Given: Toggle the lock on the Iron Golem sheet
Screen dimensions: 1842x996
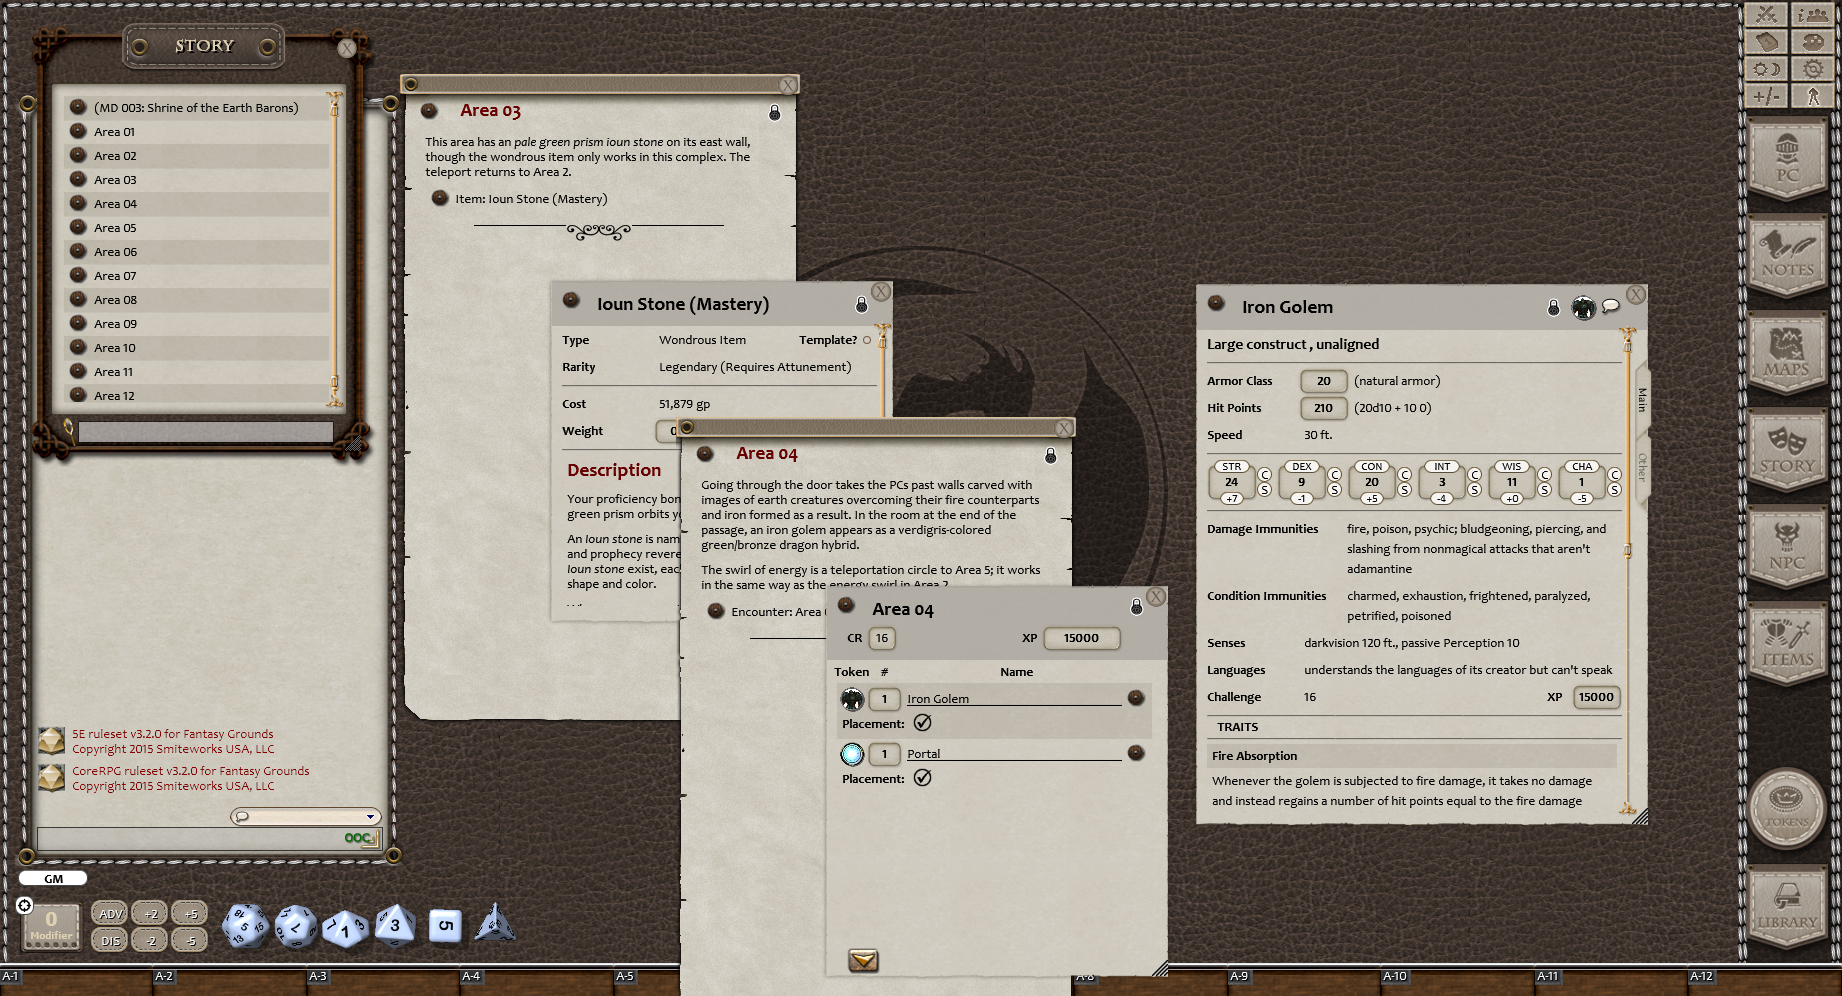Looking at the screenshot, I should click(x=1552, y=307).
